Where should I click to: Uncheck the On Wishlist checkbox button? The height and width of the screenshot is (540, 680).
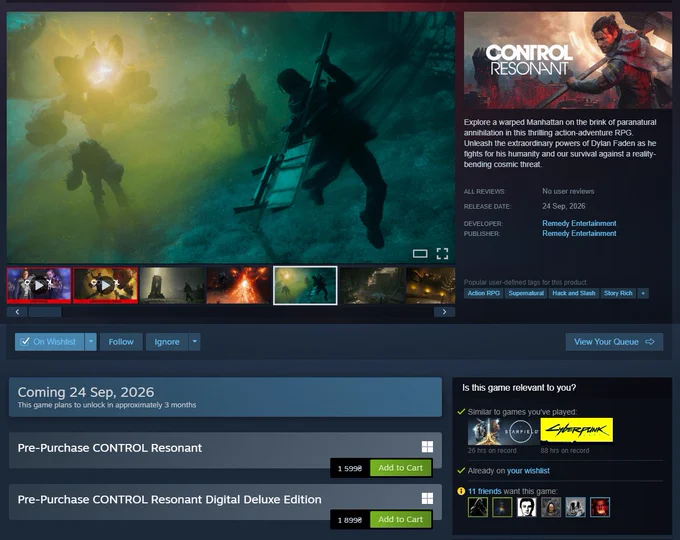point(49,342)
